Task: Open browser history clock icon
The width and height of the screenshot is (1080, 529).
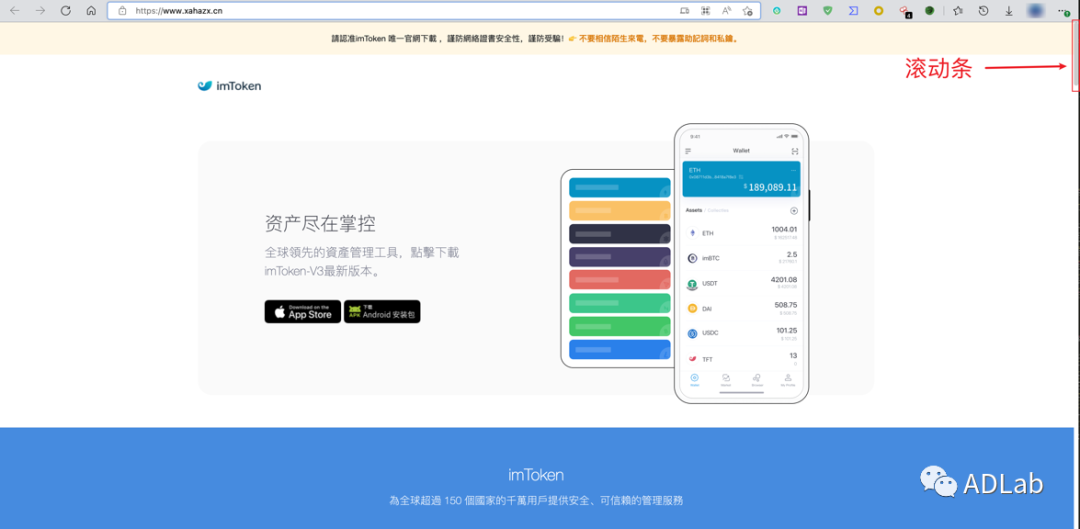Action: click(x=983, y=11)
